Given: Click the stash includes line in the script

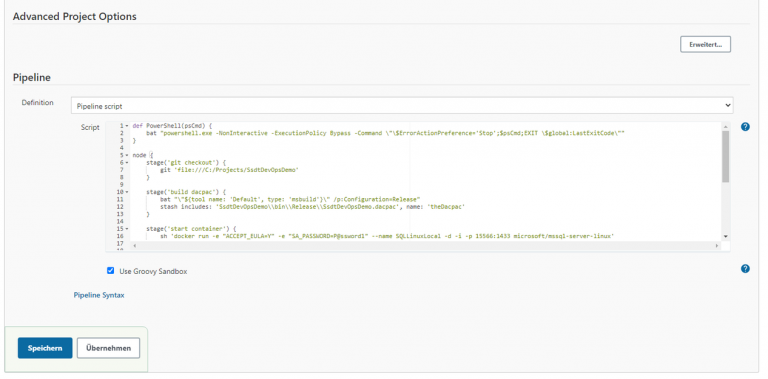Looking at the screenshot, I should [x=312, y=207].
